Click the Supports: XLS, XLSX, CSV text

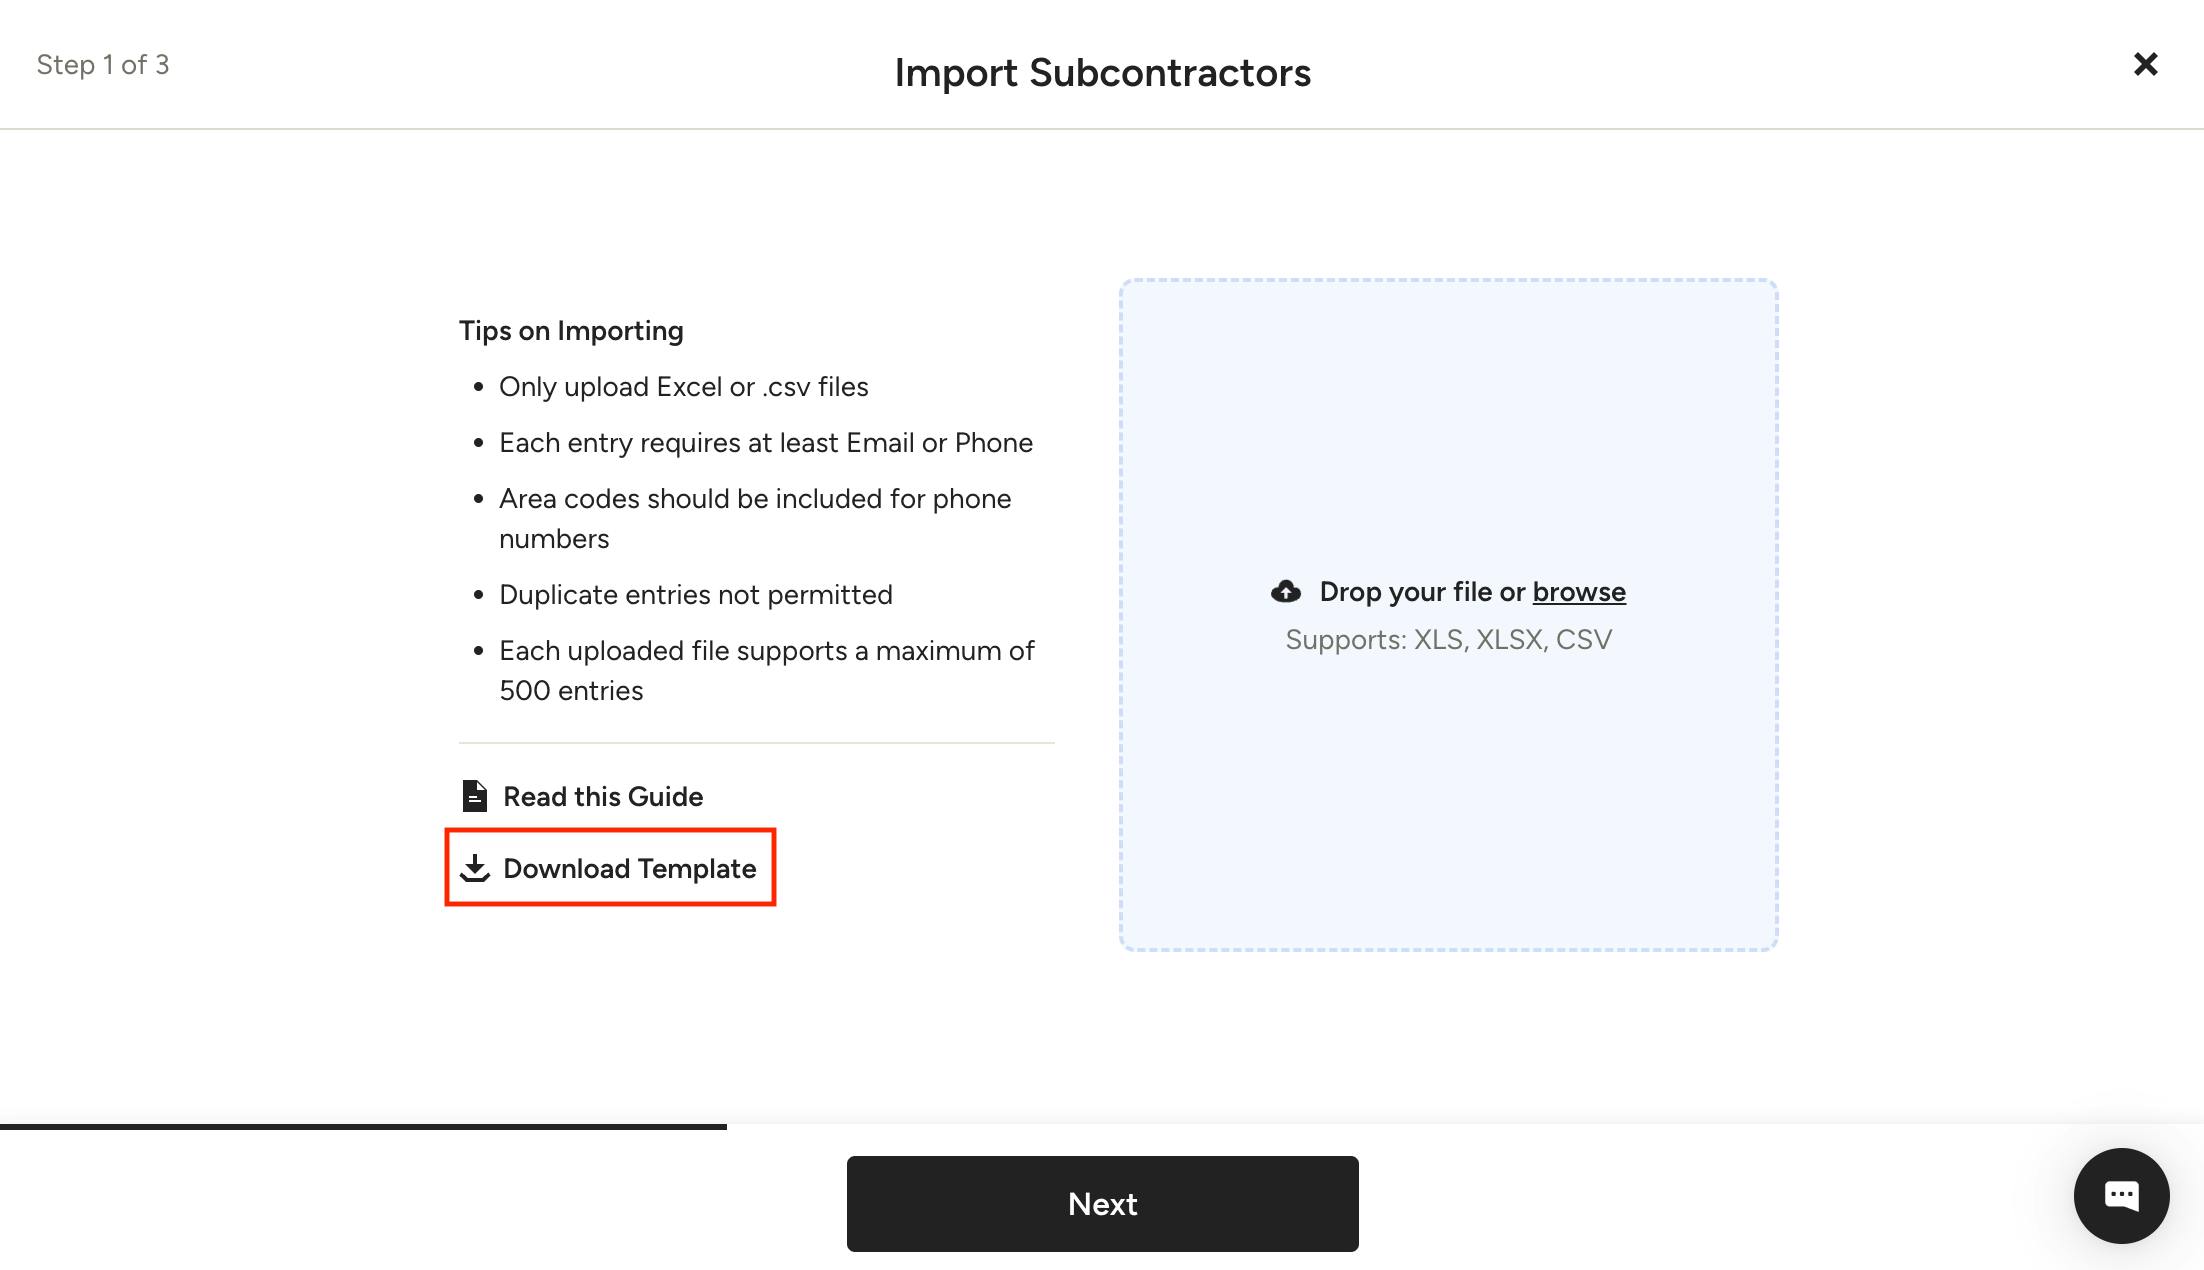coord(1448,640)
